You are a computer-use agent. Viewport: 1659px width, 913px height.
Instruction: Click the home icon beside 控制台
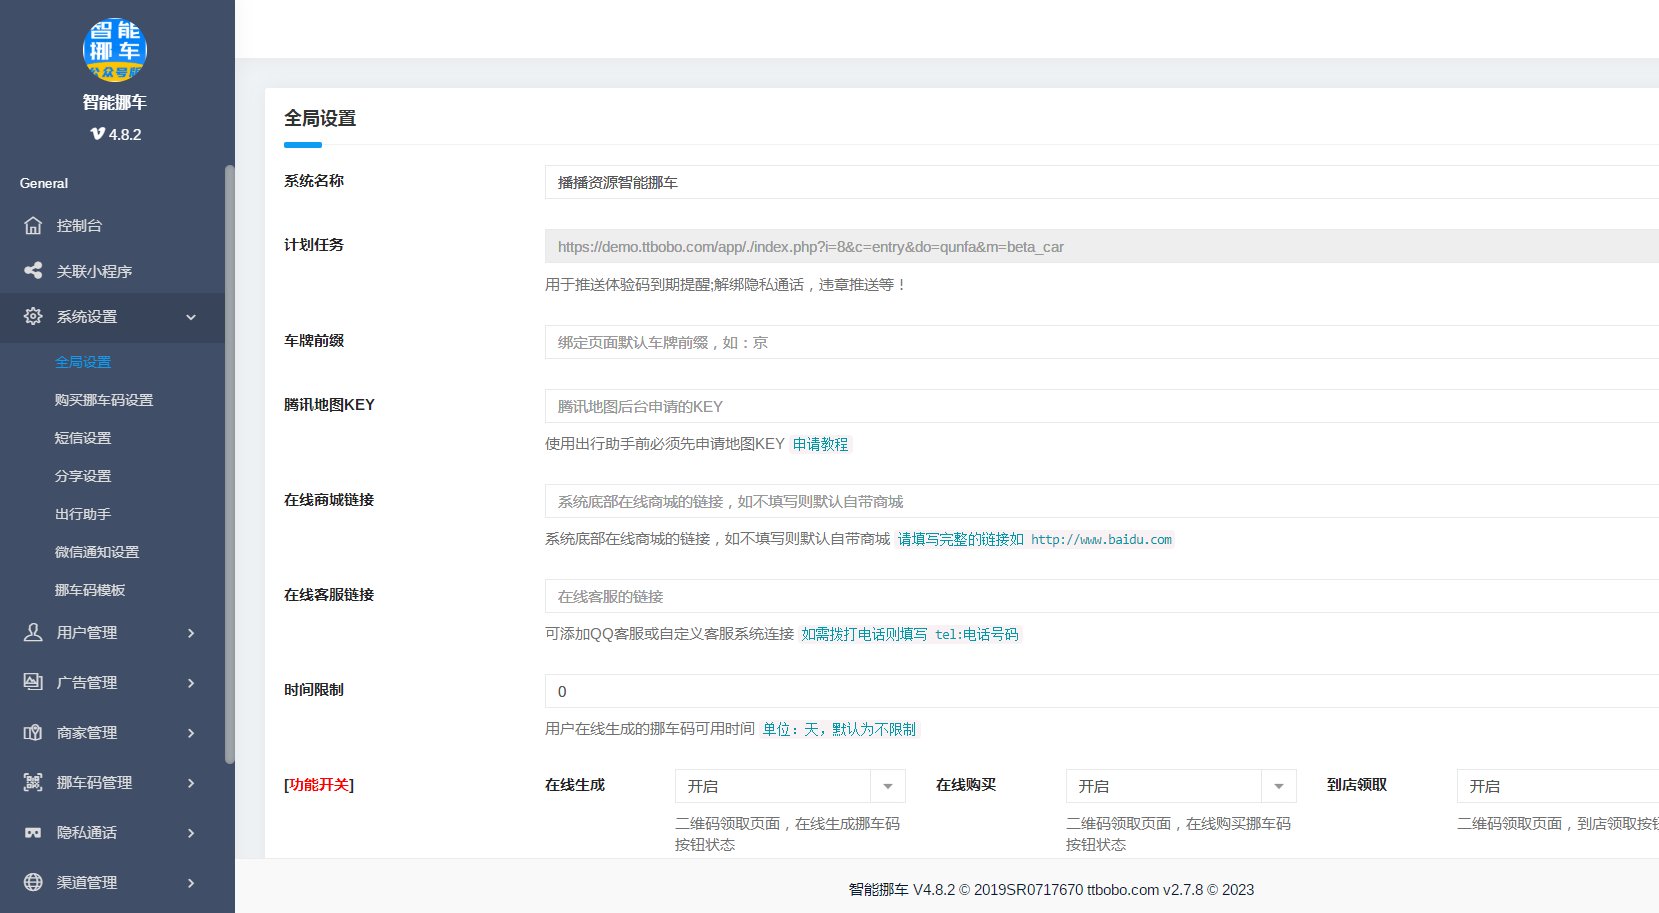pos(33,225)
